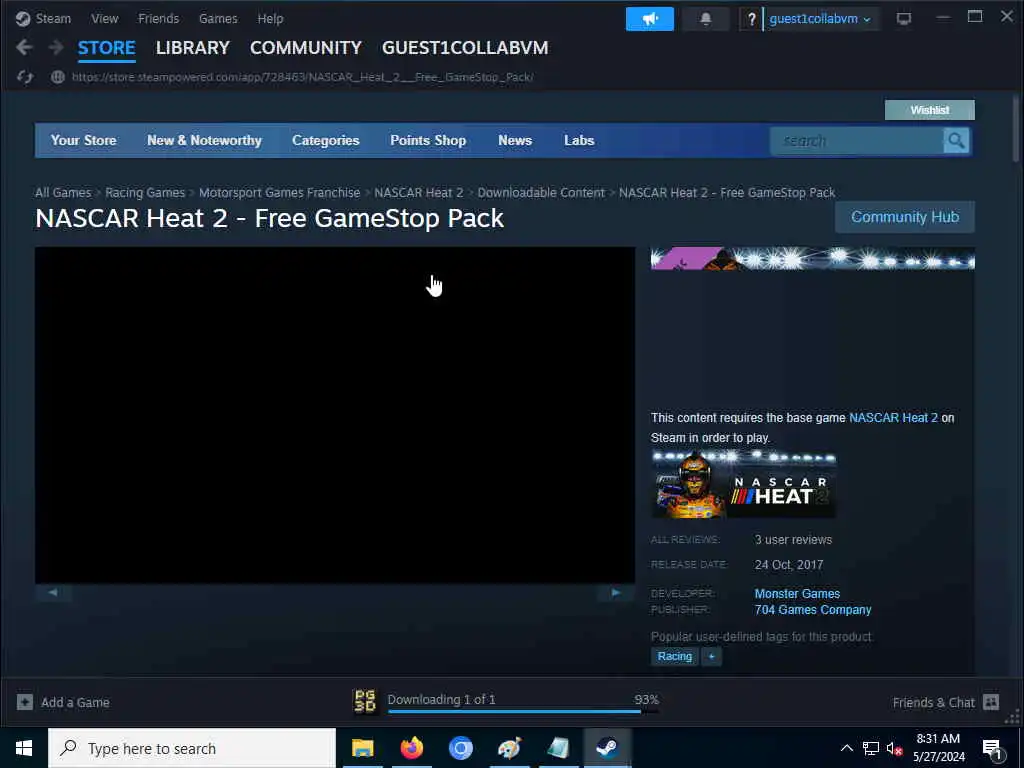This screenshot has height=768, width=1024.
Task: Click Add a Game label
Action: click(75, 702)
